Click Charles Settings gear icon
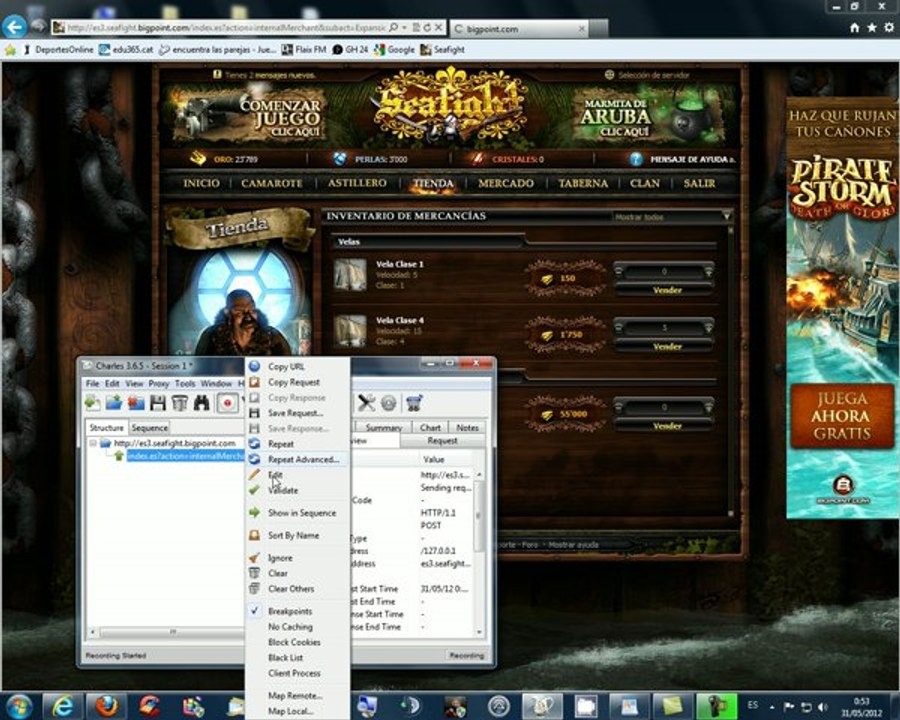Screen dimensions: 900x720 tap(389, 403)
